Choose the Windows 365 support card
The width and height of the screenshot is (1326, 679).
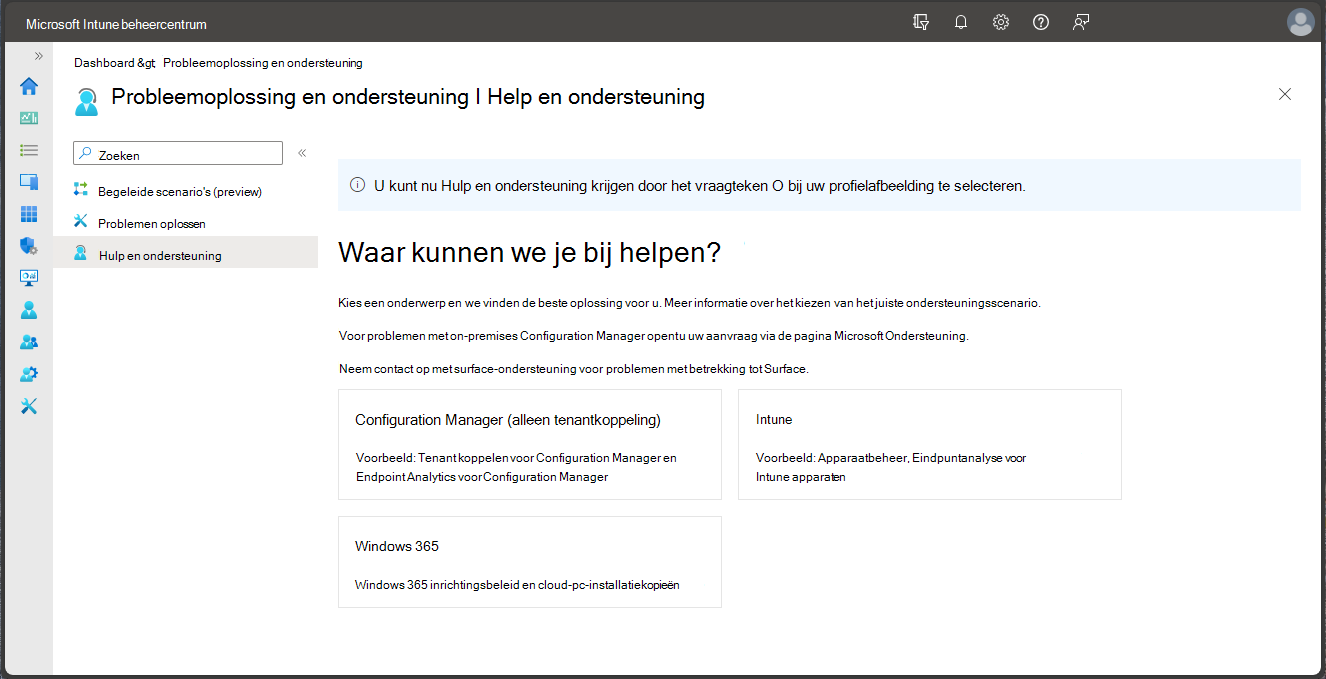530,562
